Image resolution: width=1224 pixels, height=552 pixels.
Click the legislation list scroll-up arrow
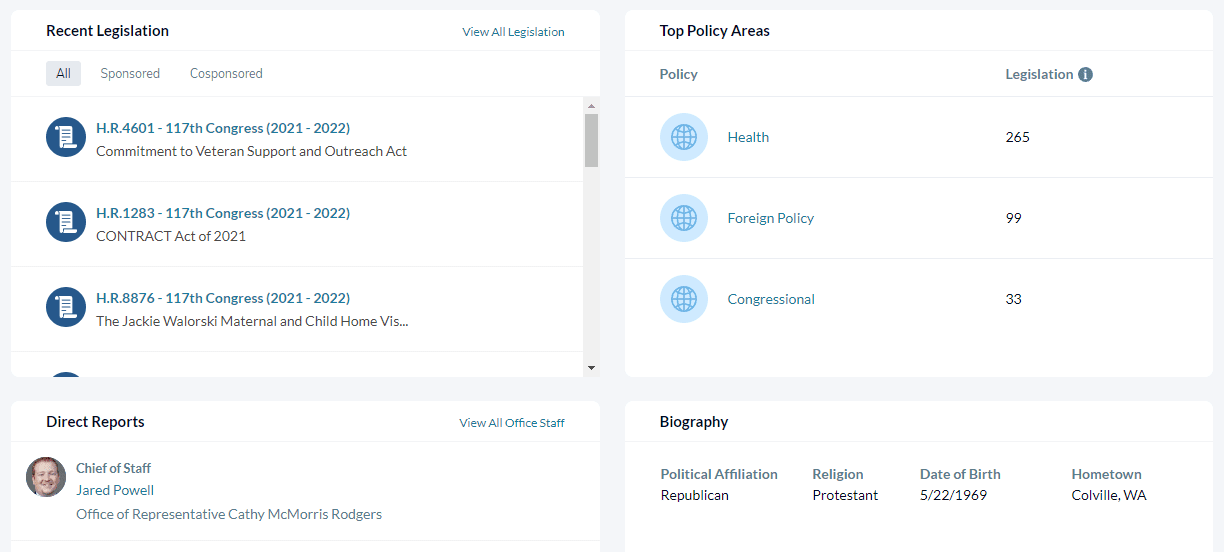591,106
